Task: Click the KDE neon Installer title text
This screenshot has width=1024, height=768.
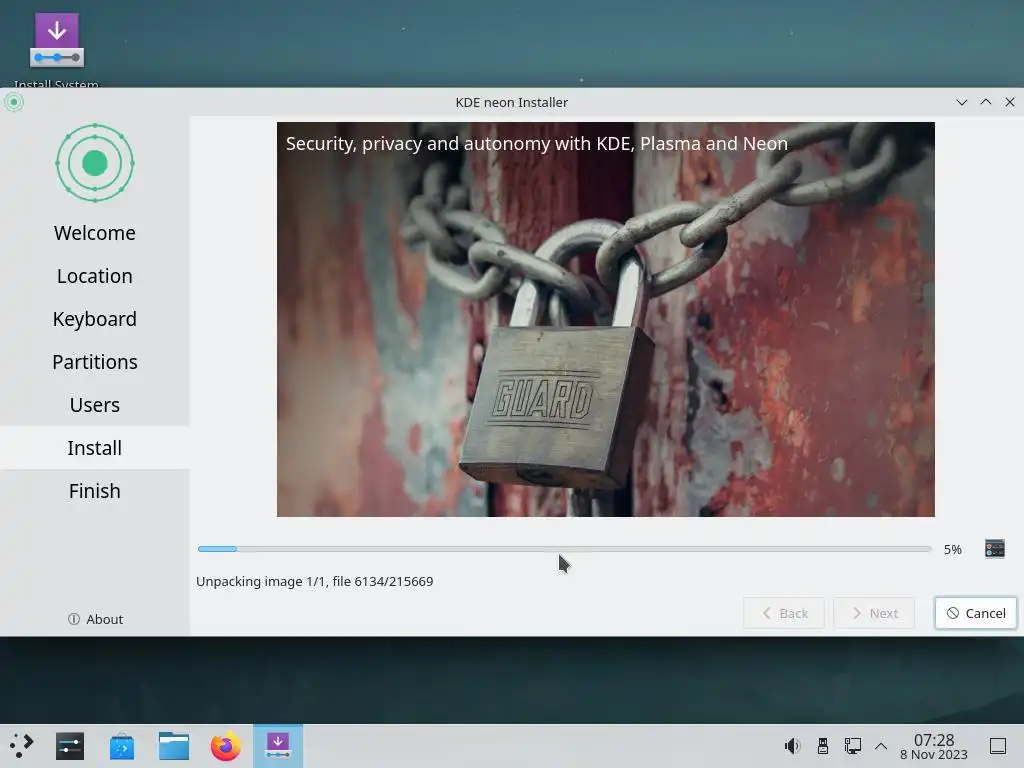Action: tap(511, 103)
